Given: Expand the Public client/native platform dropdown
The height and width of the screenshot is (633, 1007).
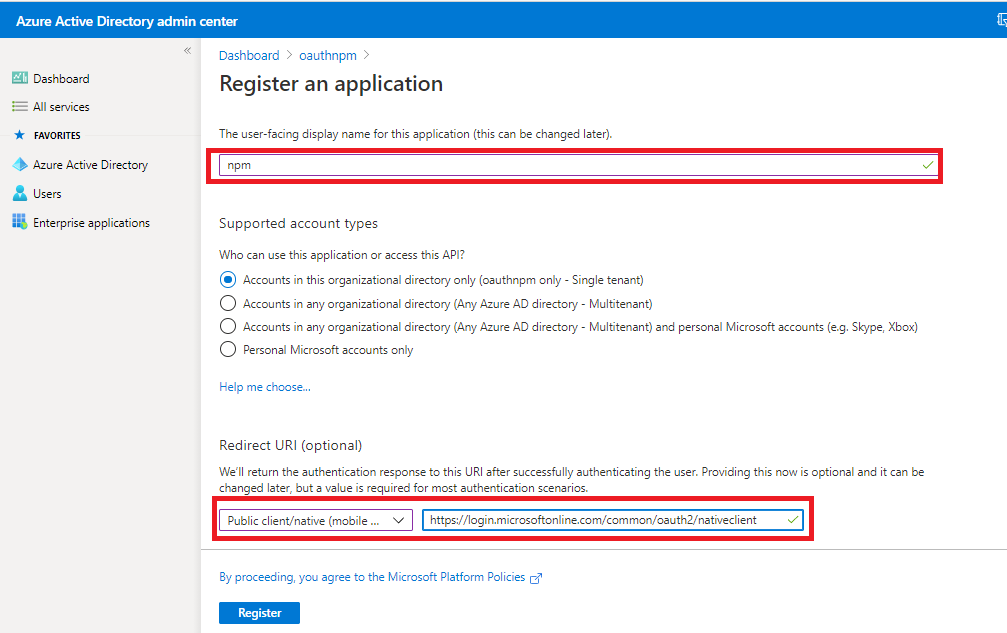Looking at the screenshot, I should tap(315, 520).
